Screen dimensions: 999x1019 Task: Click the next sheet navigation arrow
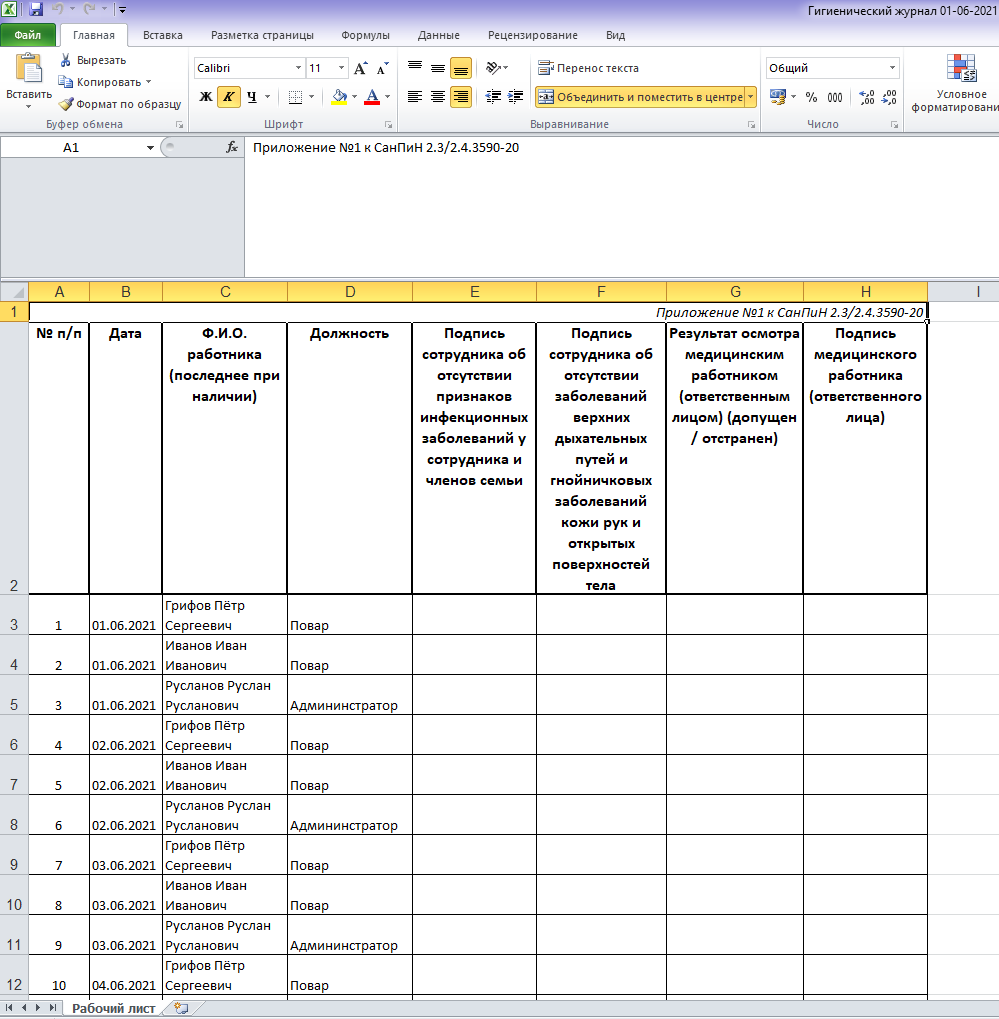pos(38,1008)
